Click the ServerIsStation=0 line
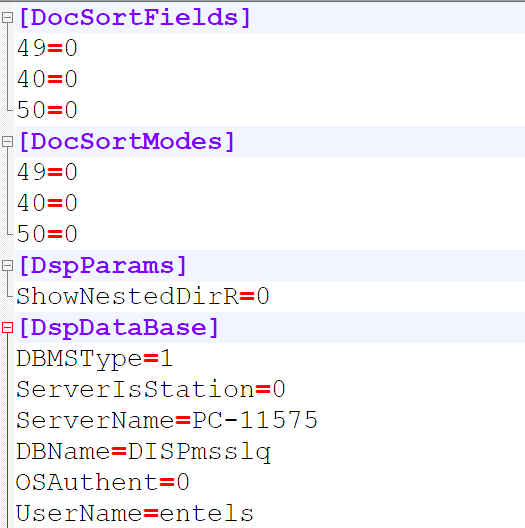525x528 pixels. click(x=151, y=389)
